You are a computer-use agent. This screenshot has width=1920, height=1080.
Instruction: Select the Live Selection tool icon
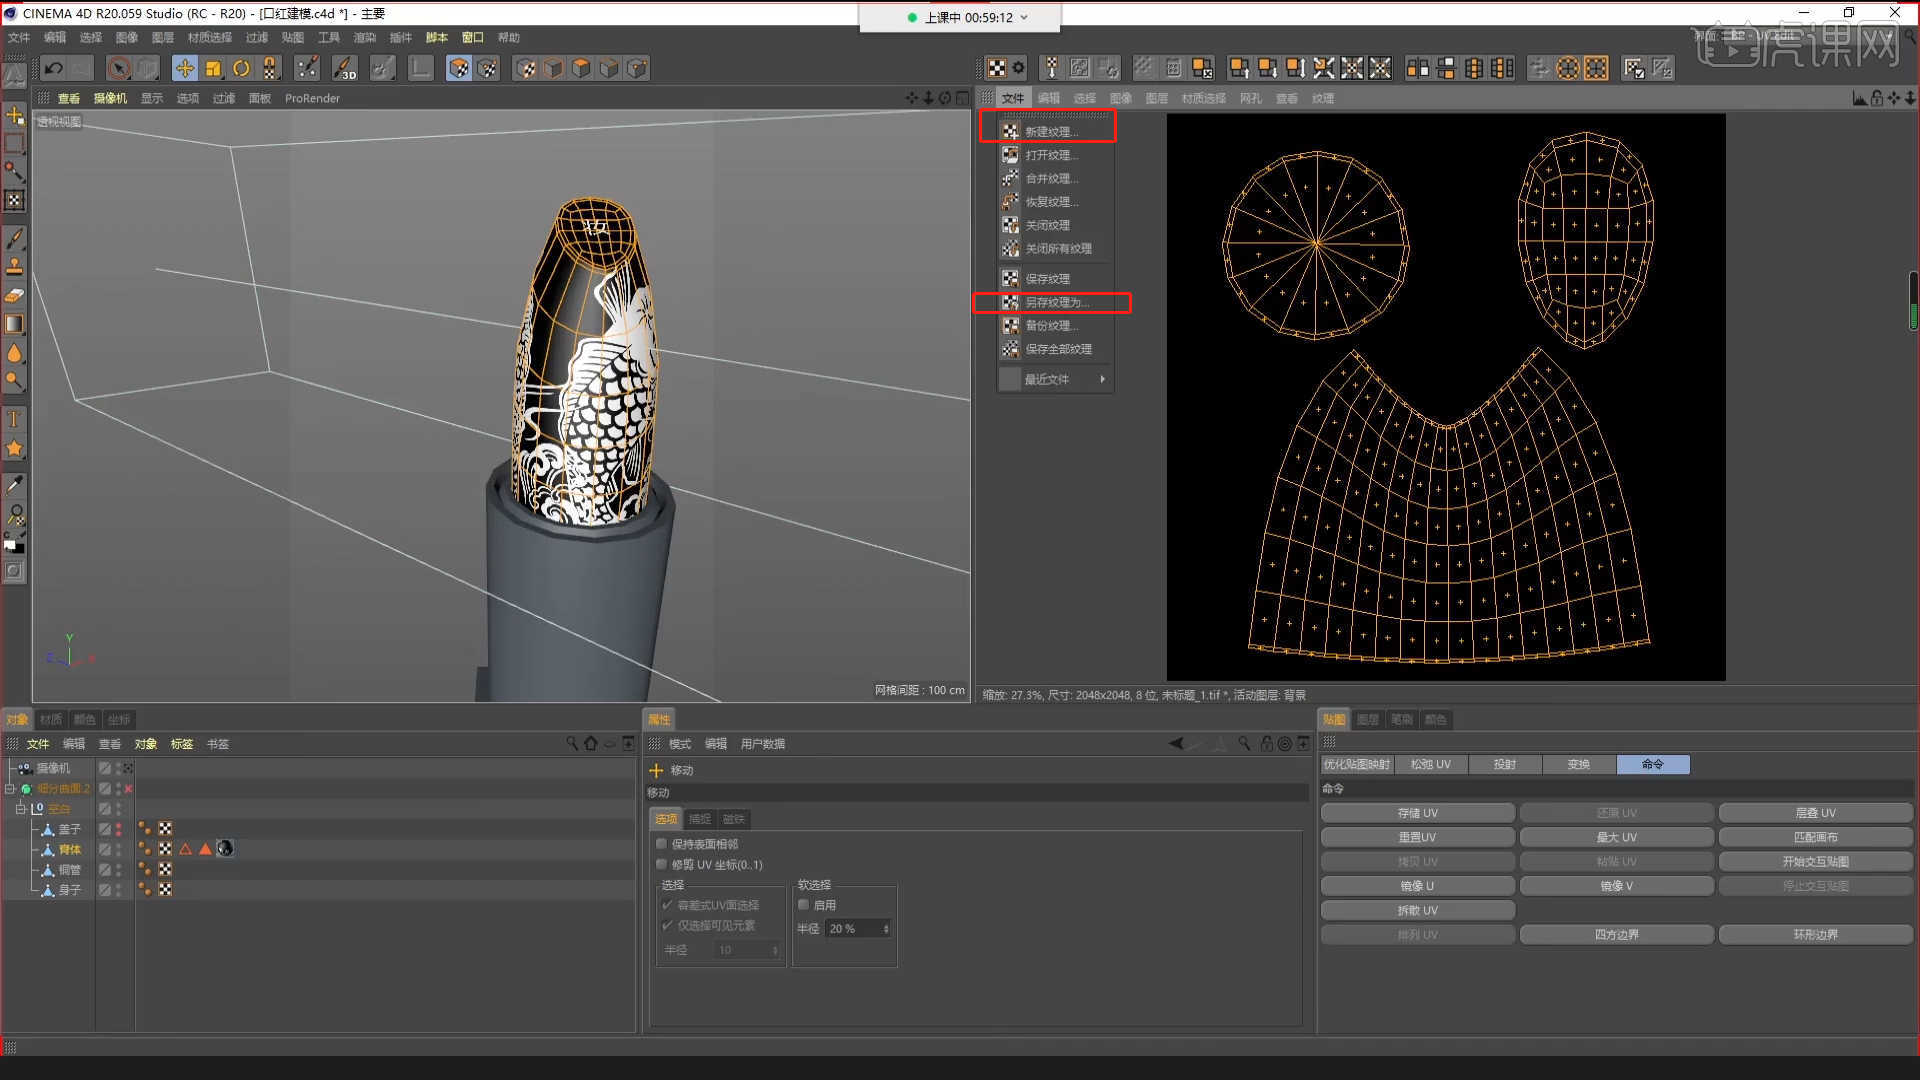(x=119, y=68)
